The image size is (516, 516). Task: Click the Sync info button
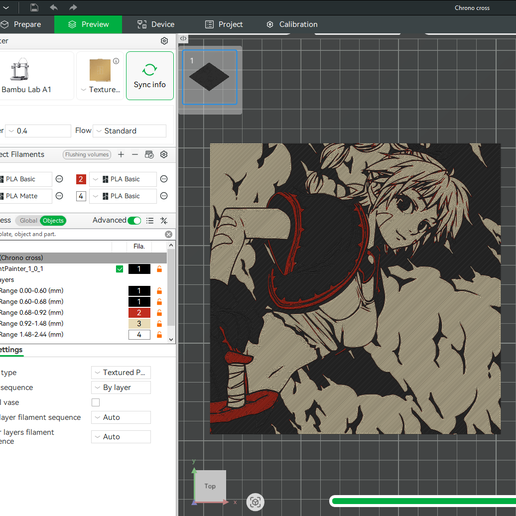[x=150, y=76]
